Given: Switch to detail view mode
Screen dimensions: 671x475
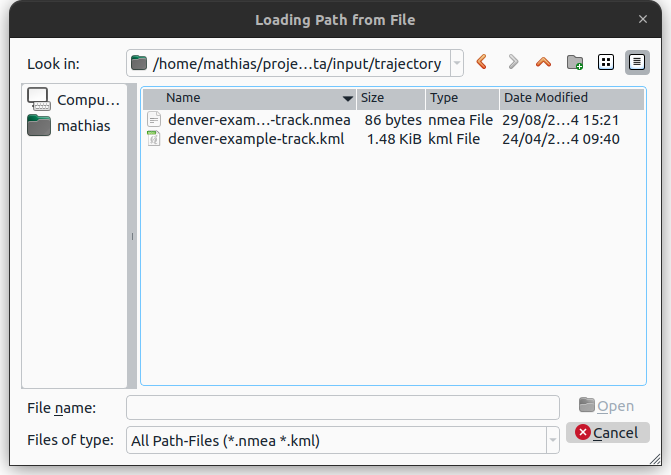Looking at the screenshot, I should [x=635, y=63].
